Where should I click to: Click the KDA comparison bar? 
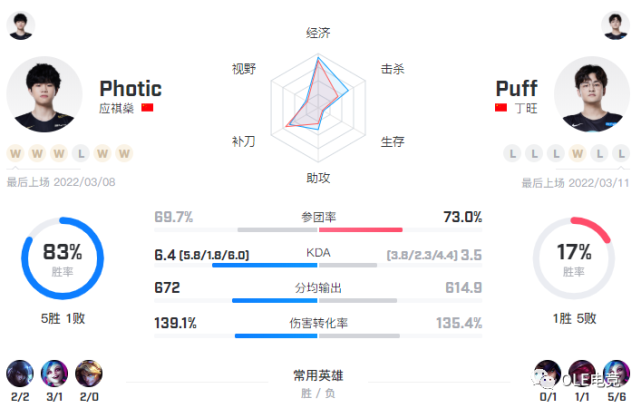(x=318, y=265)
